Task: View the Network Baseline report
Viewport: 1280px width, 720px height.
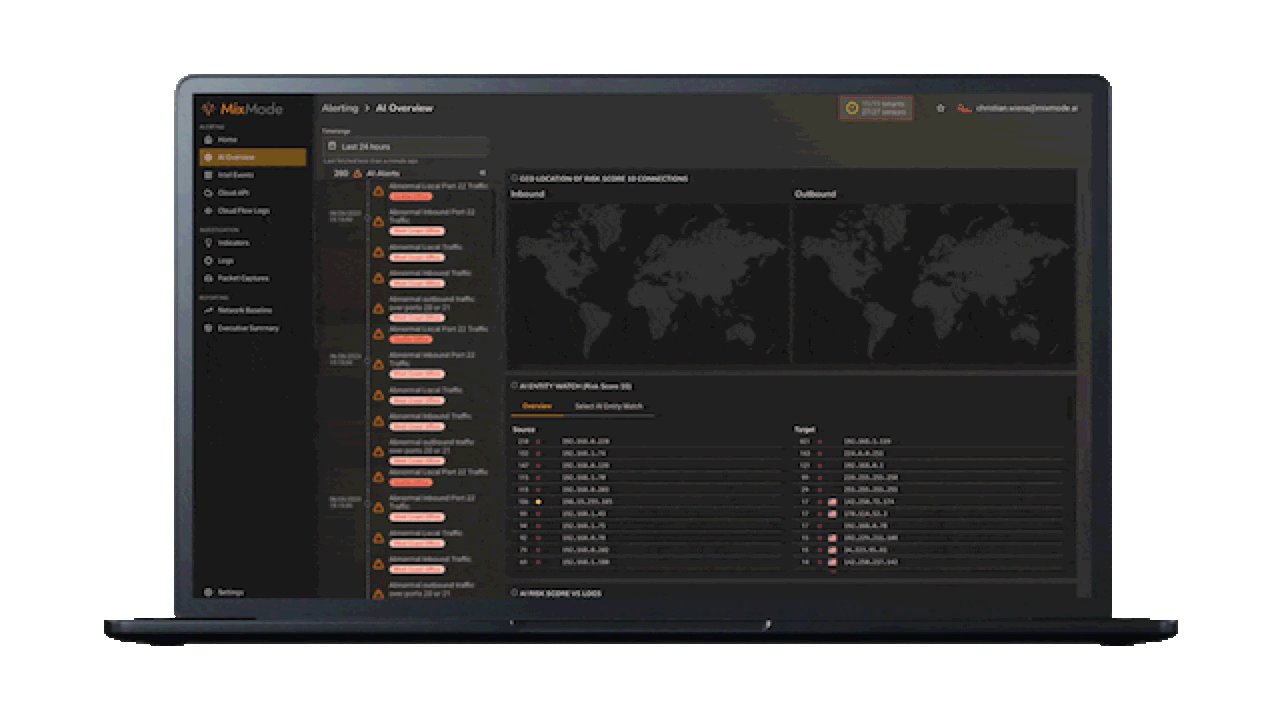Action: tap(244, 310)
